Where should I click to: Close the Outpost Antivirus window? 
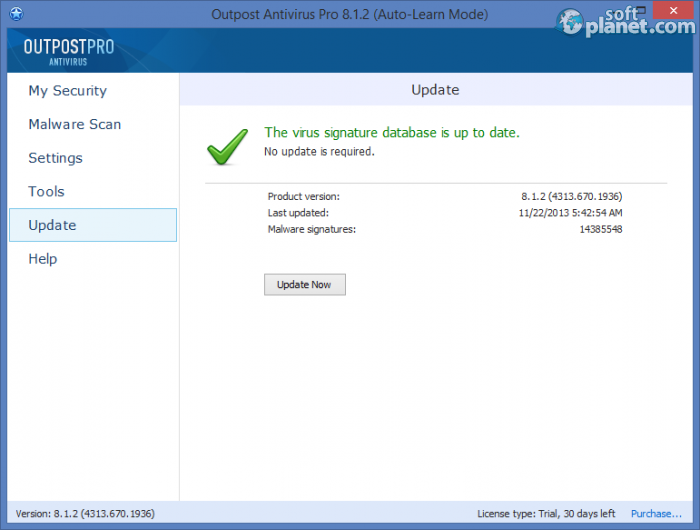click(673, 10)
